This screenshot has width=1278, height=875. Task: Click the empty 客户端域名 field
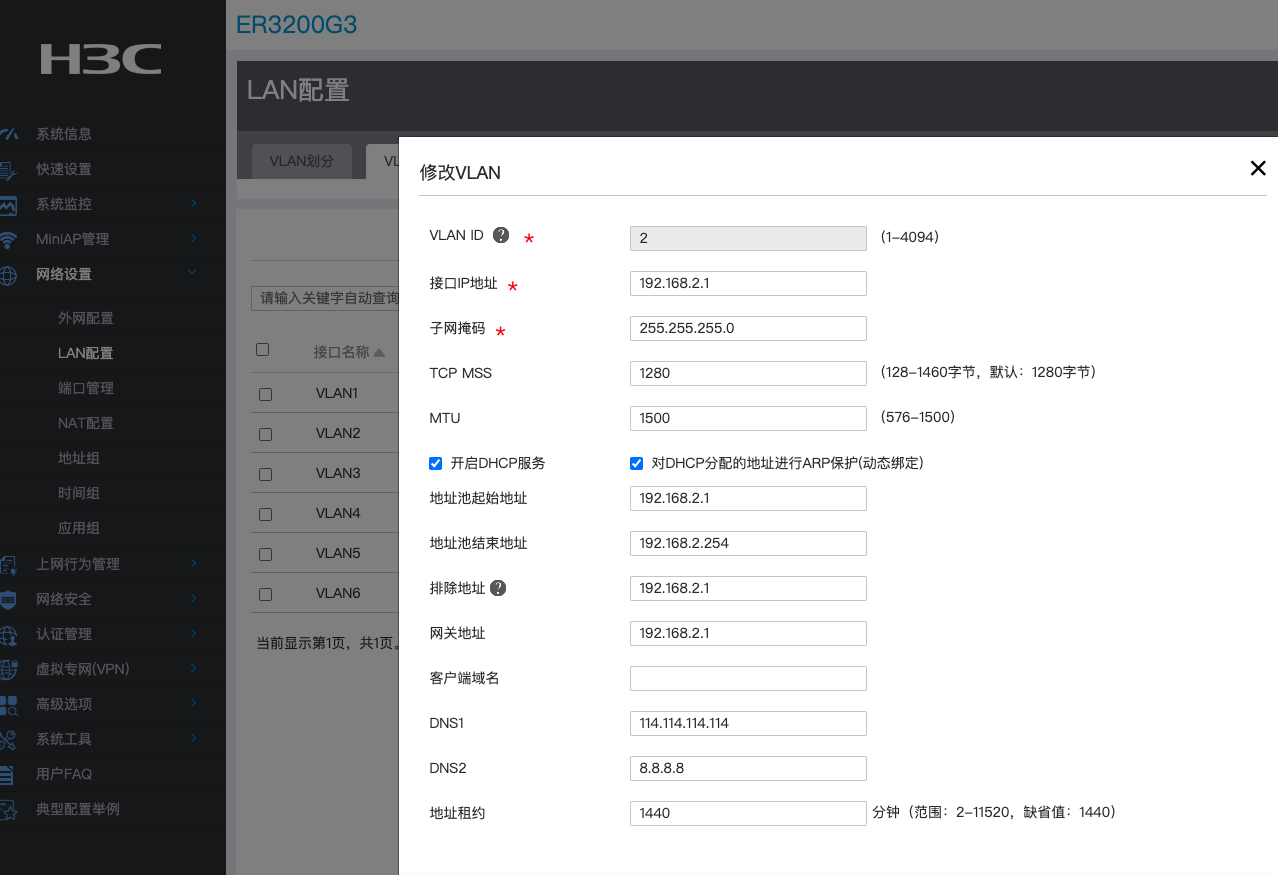click(748, 678)
